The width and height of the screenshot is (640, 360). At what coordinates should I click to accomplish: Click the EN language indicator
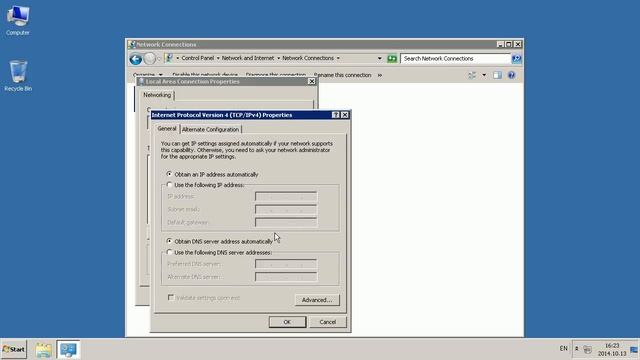click(563, 349)
